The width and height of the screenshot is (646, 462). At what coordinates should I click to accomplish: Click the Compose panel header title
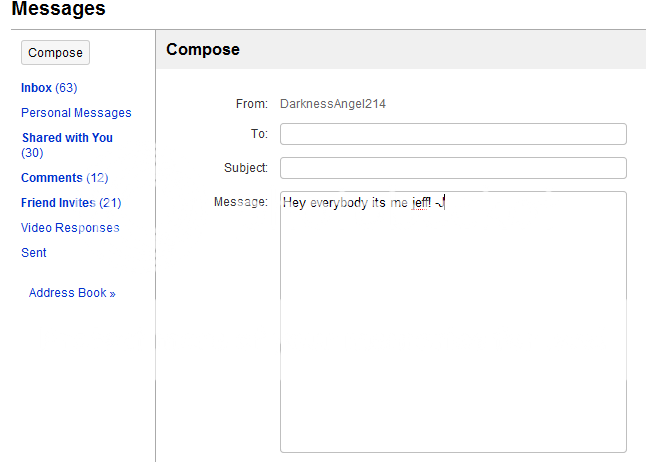pos(203,49)
